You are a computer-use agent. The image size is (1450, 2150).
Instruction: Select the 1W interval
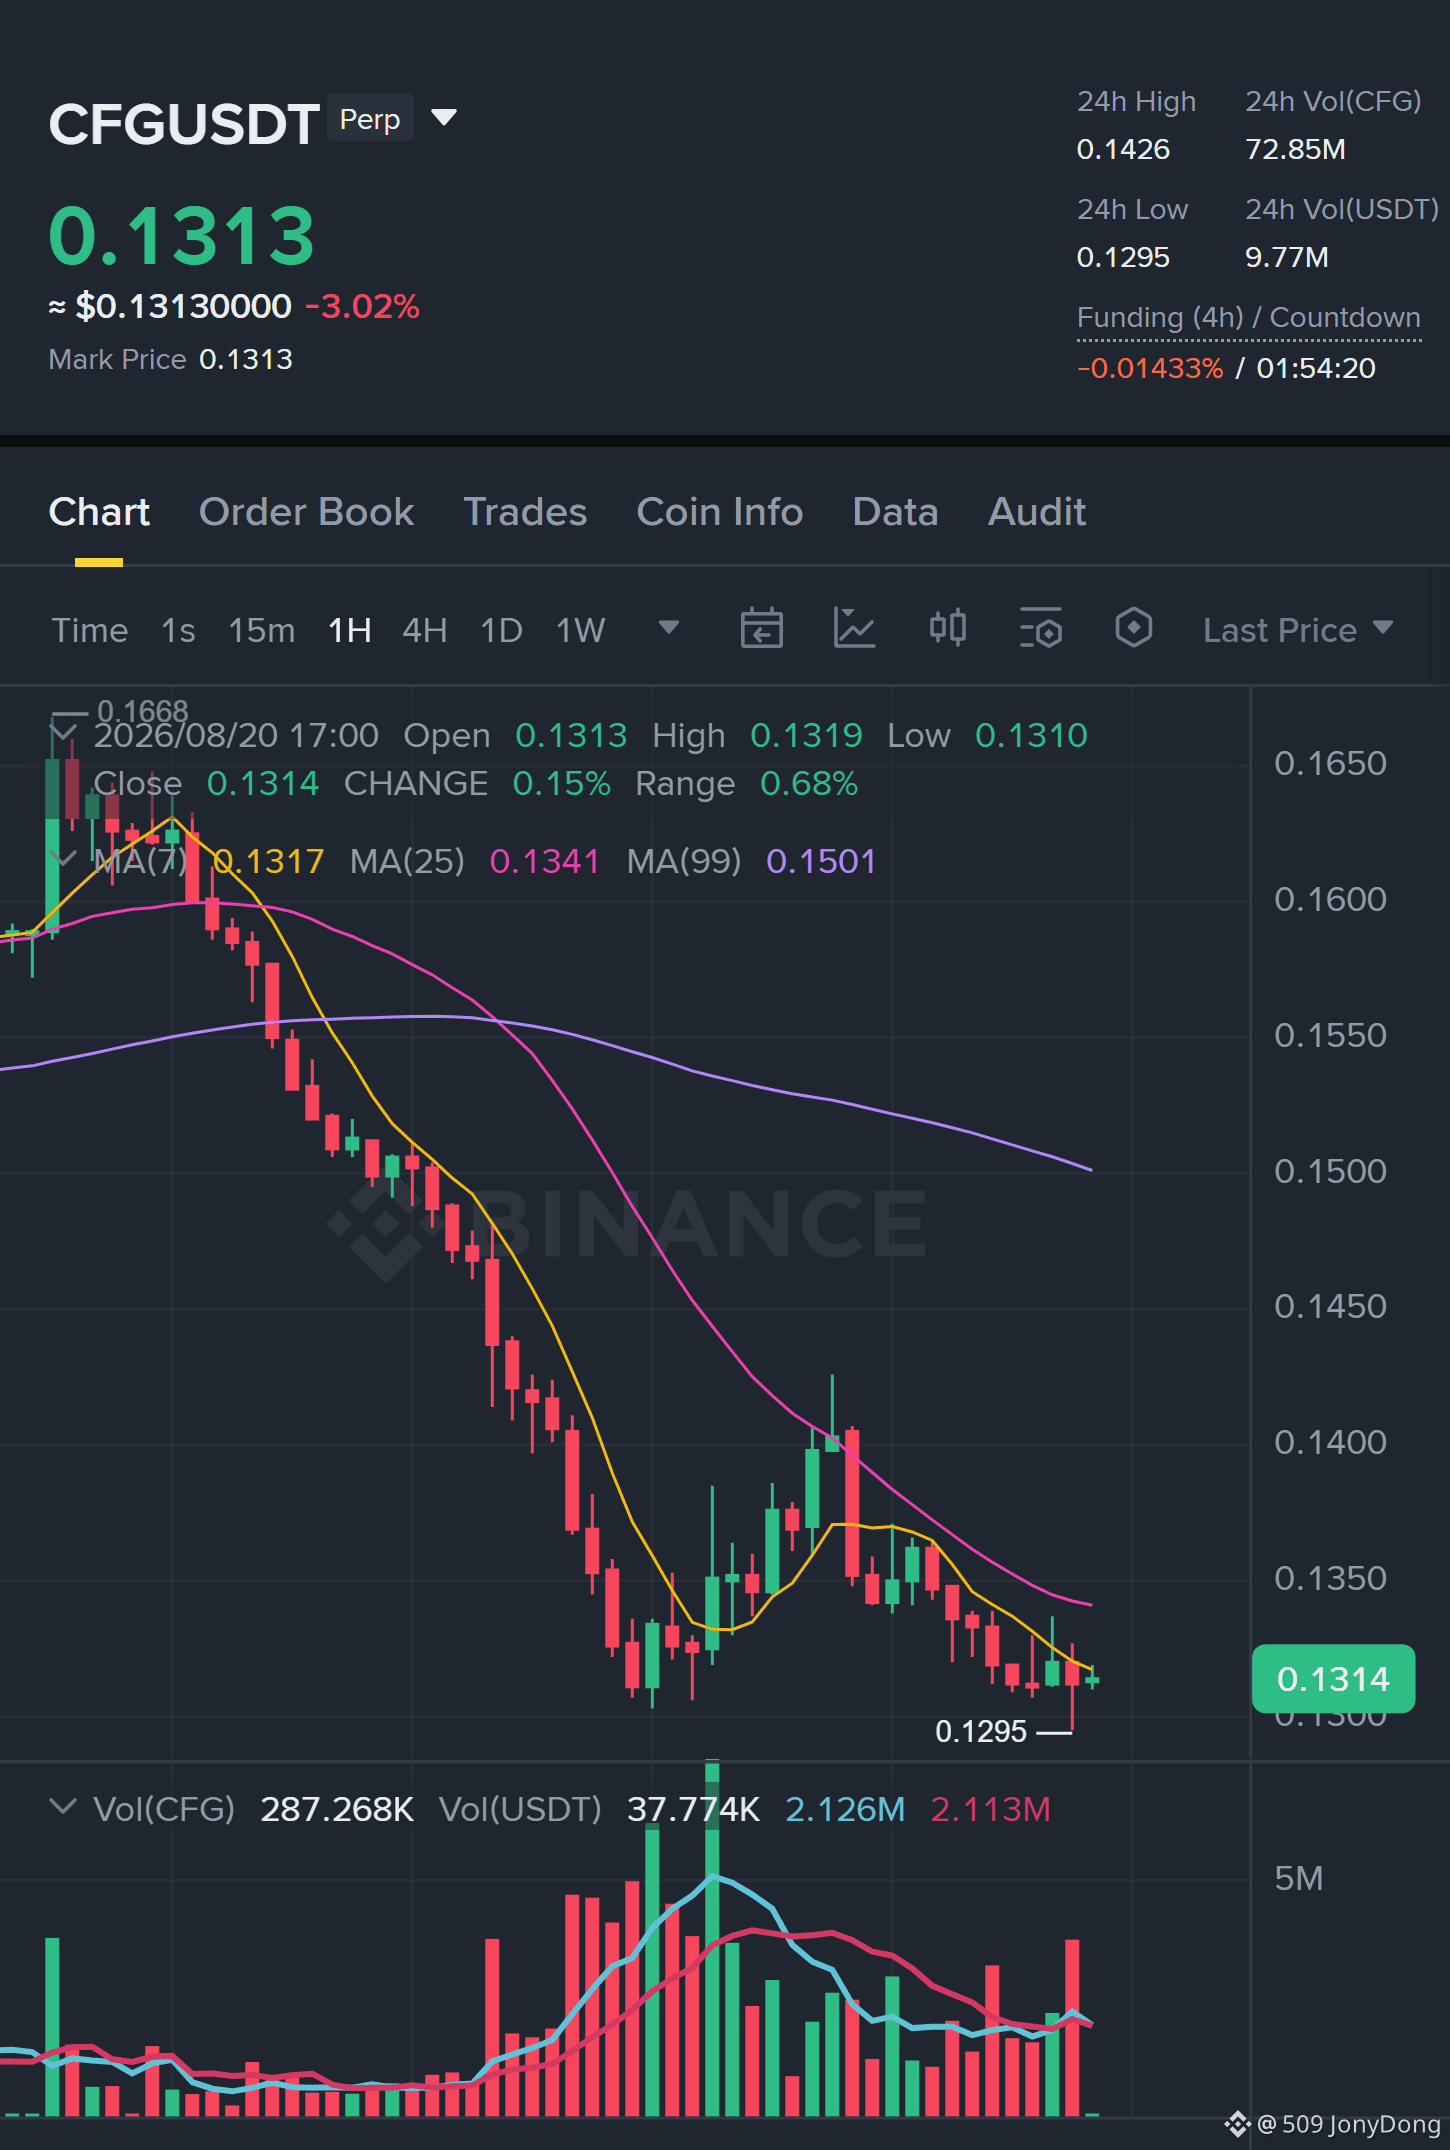click(581, 630)
